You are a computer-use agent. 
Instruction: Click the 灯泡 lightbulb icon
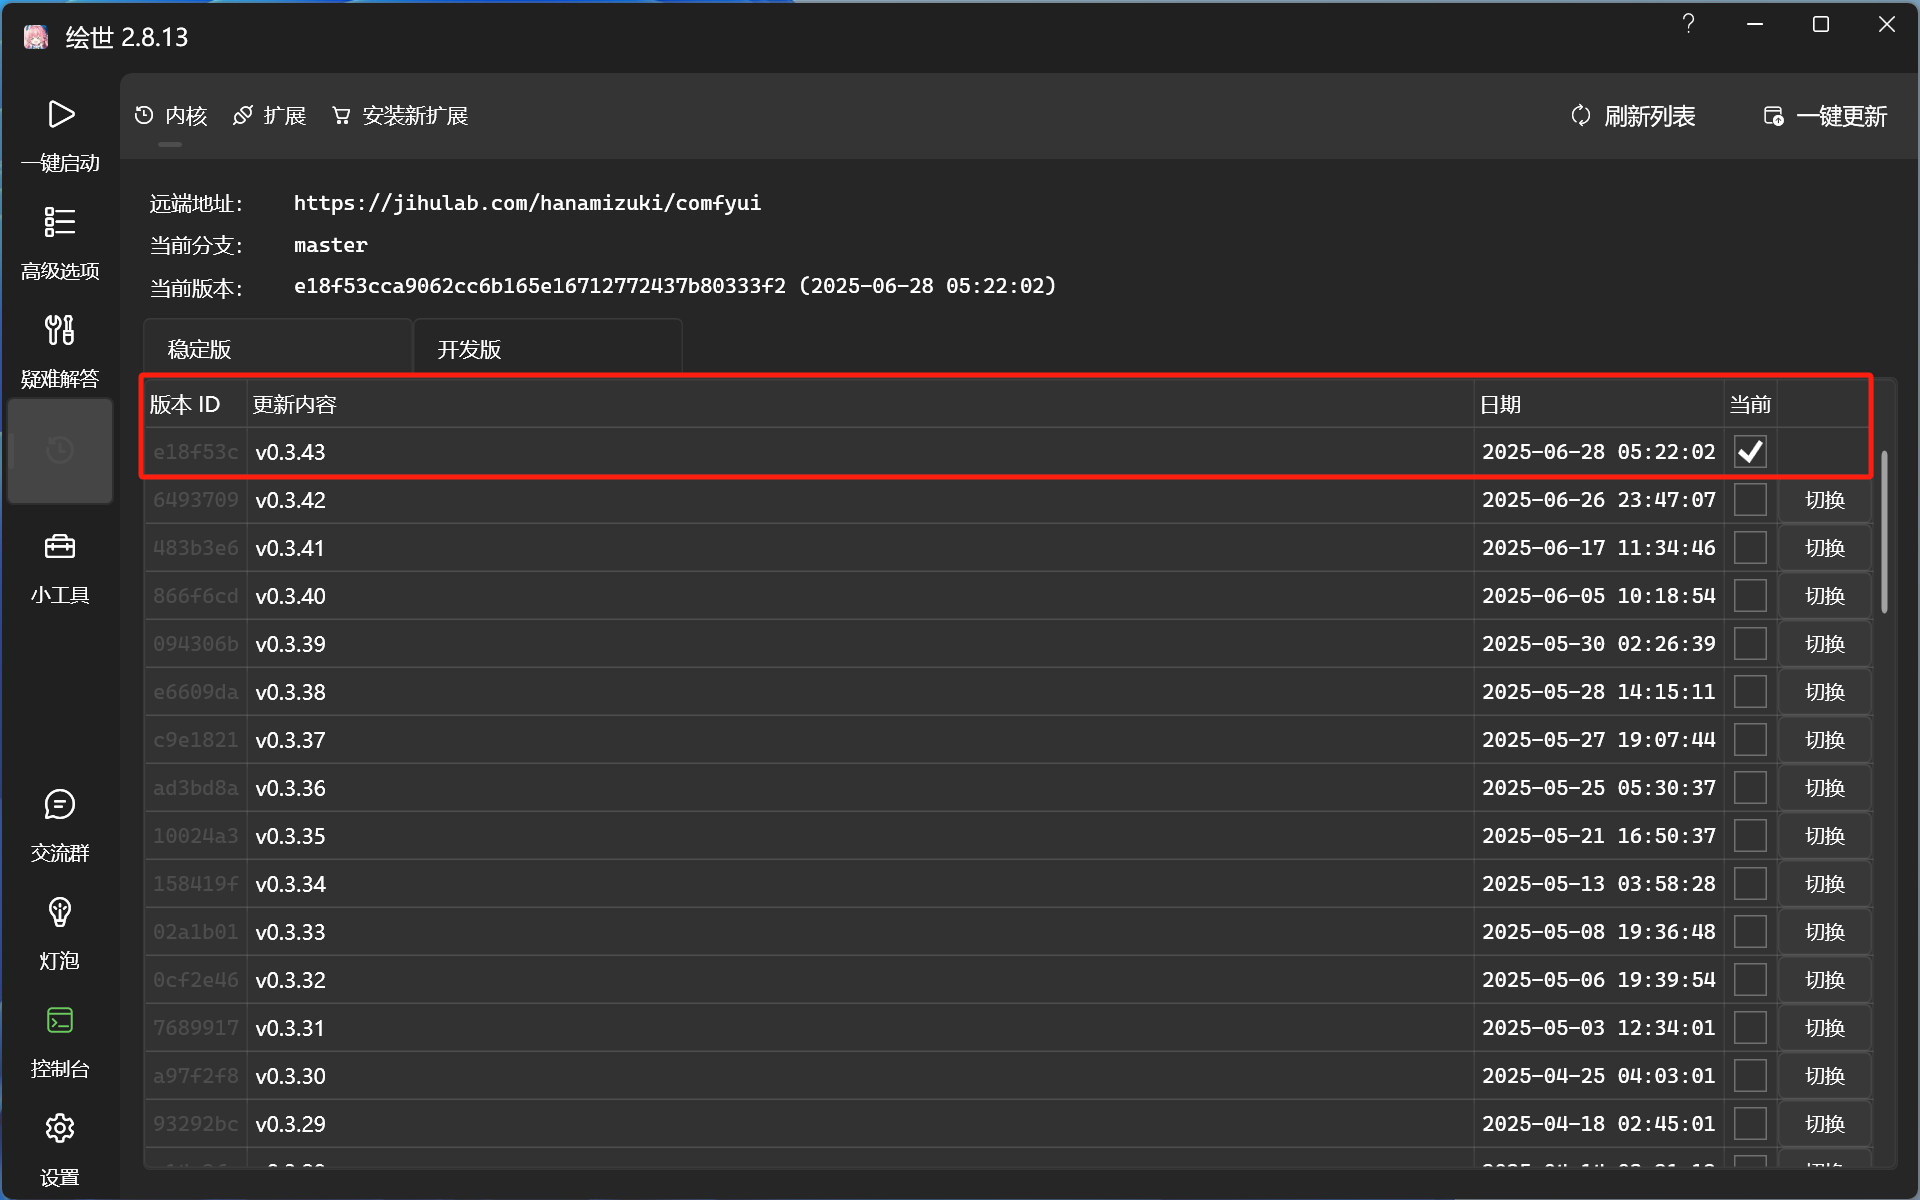pyautogui.click(x=60, y=912)
